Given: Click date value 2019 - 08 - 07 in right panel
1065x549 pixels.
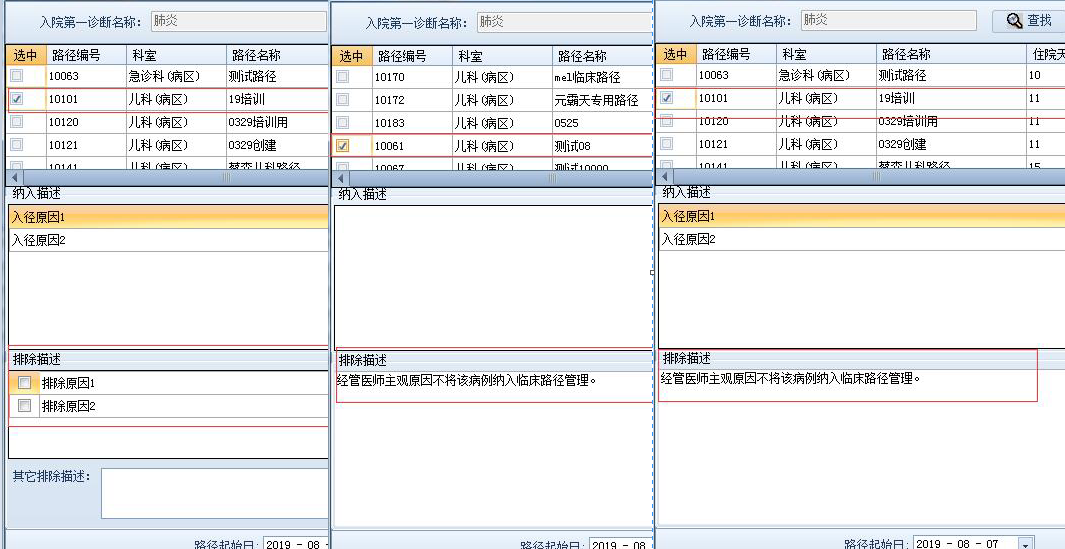Looking at the screenshot, I should click(958, 544).
